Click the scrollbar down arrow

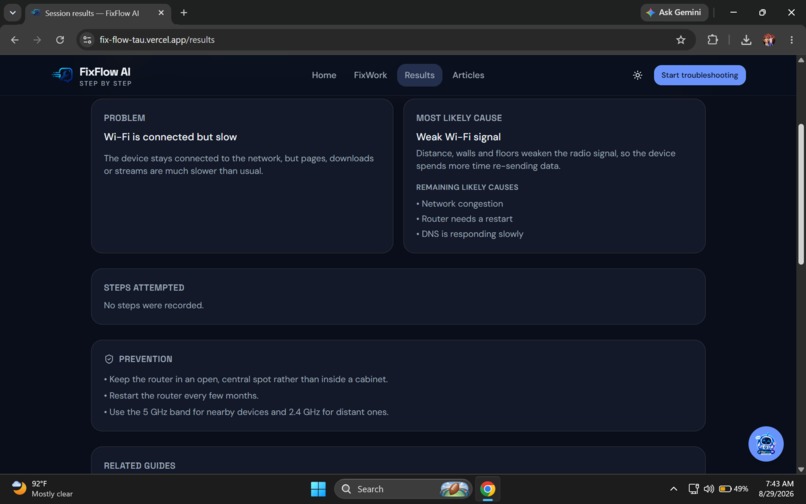point(801,469)
